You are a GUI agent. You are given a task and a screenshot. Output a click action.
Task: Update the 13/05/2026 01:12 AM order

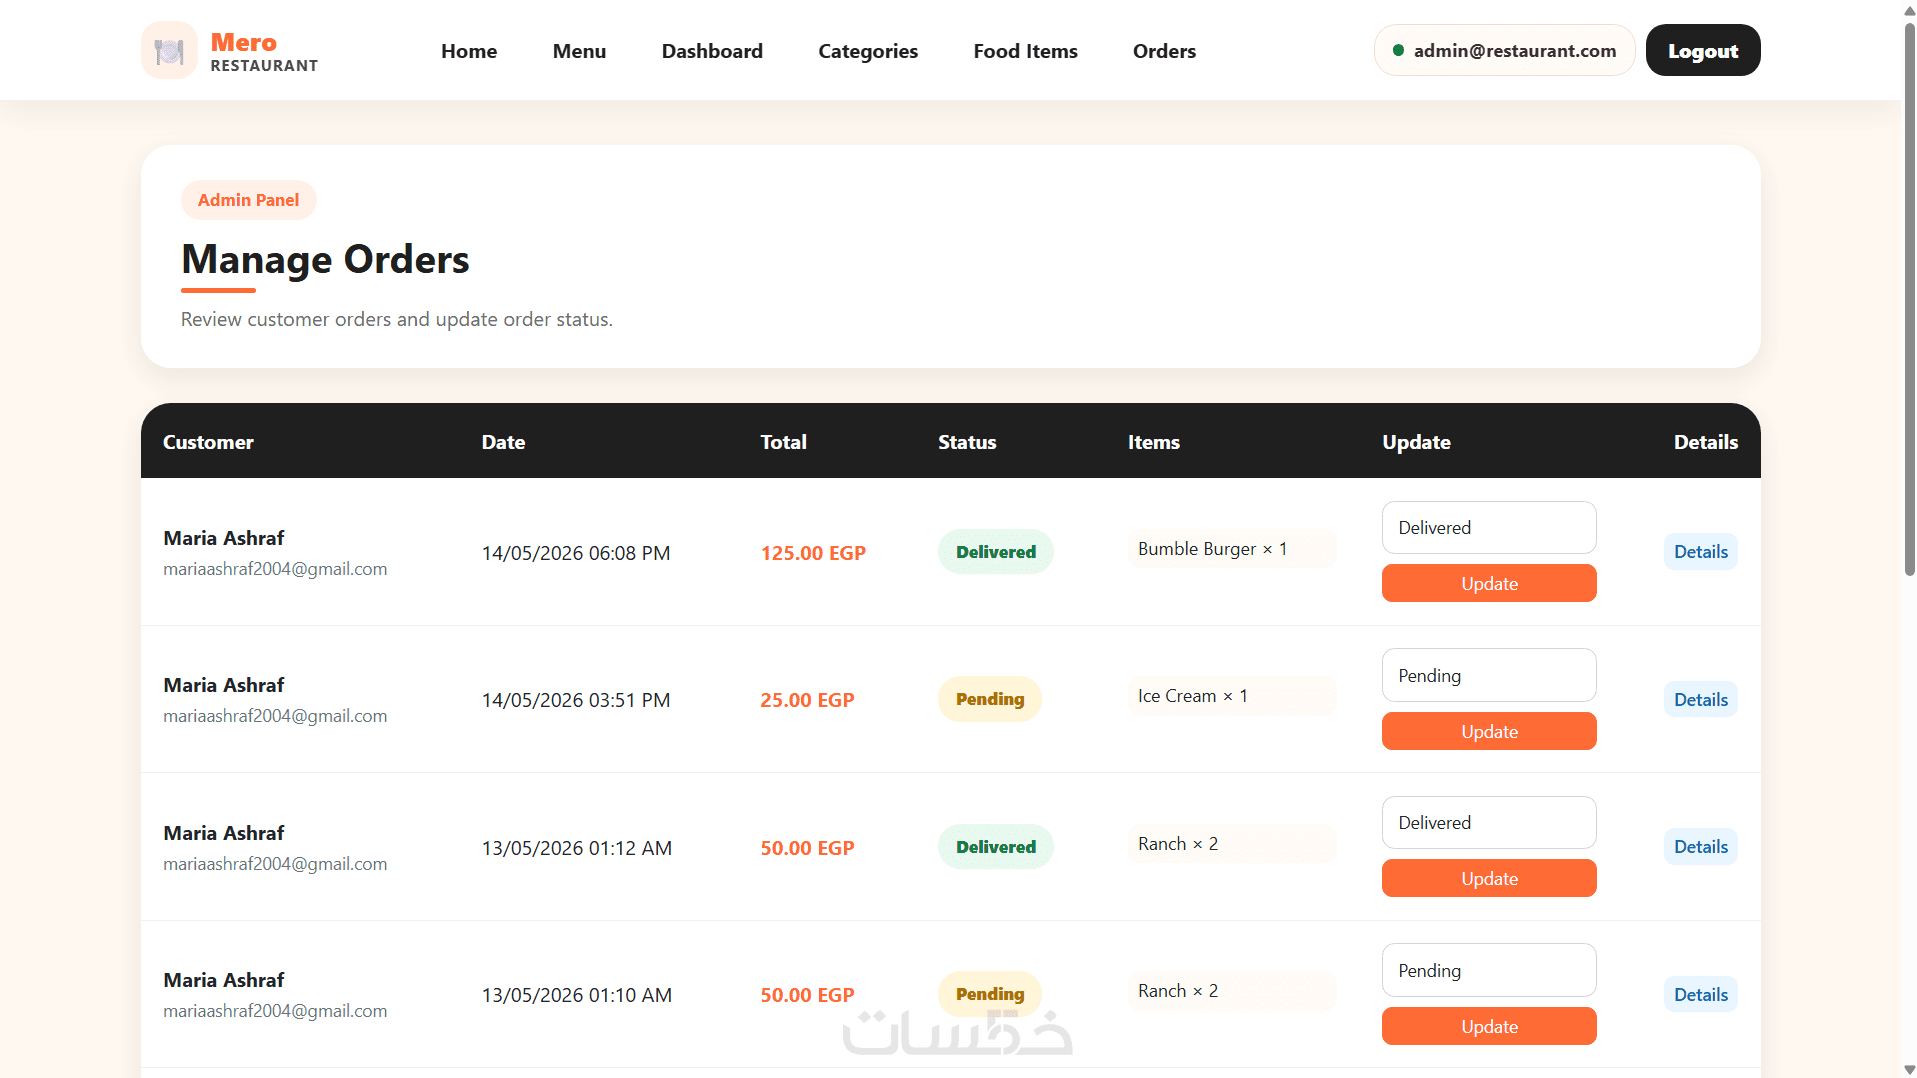(x=1489, y=878)
